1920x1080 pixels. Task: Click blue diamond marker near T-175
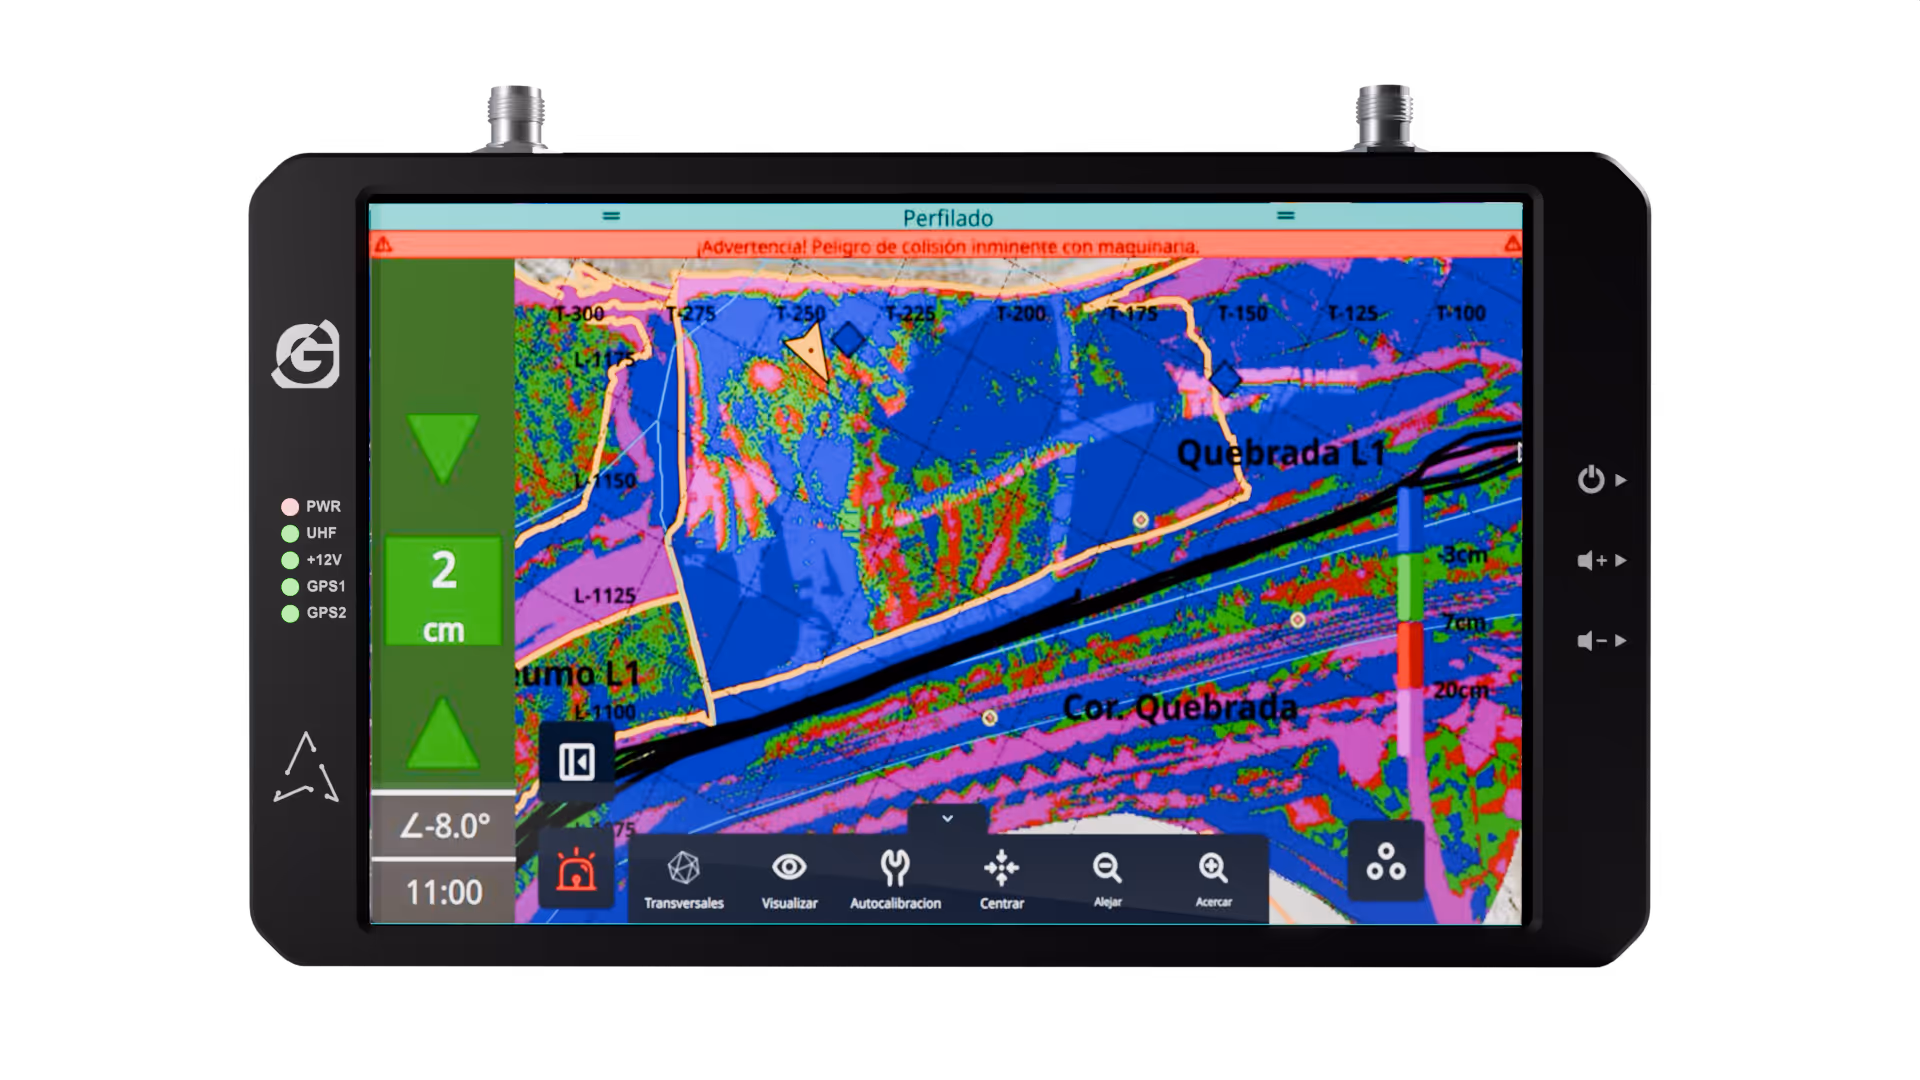click(x=1225, y=378)
